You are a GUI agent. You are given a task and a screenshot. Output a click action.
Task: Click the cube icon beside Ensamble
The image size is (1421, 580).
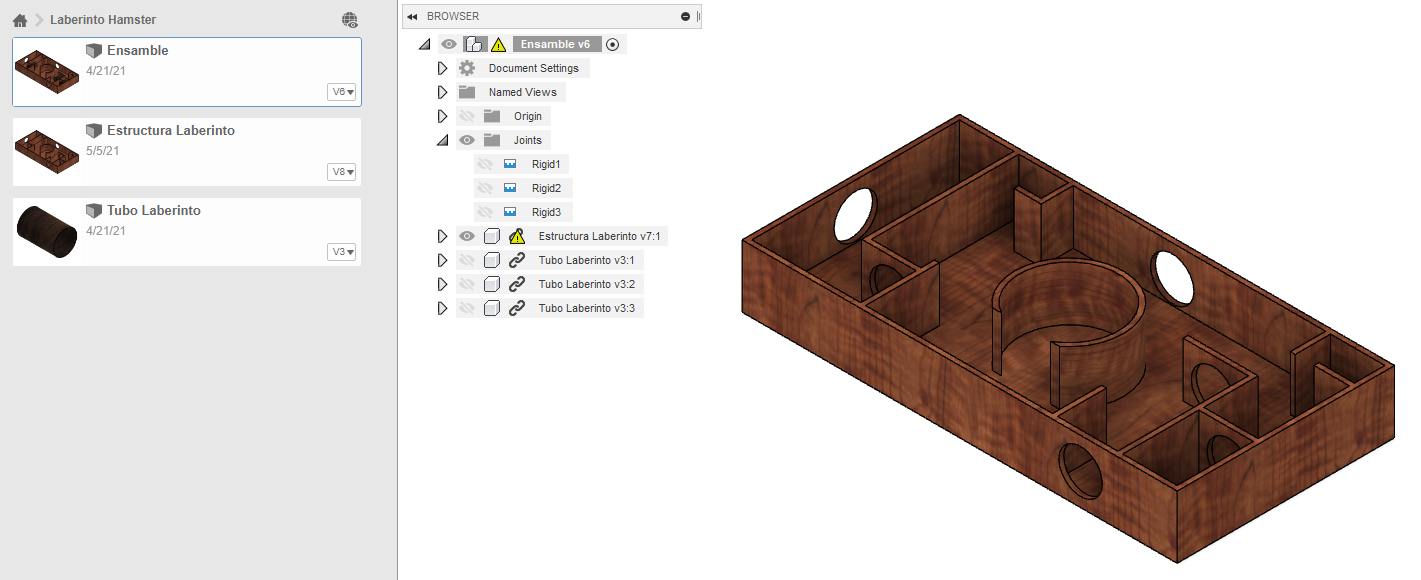tap(94, 51)
